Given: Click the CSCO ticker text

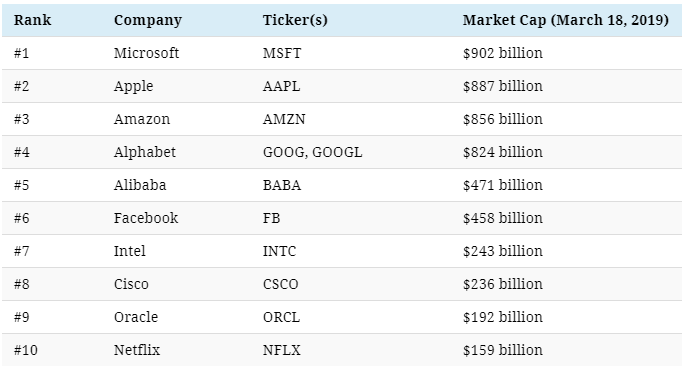Looking at the screenshot, I should pyautogui.click(x=280, y=284).
